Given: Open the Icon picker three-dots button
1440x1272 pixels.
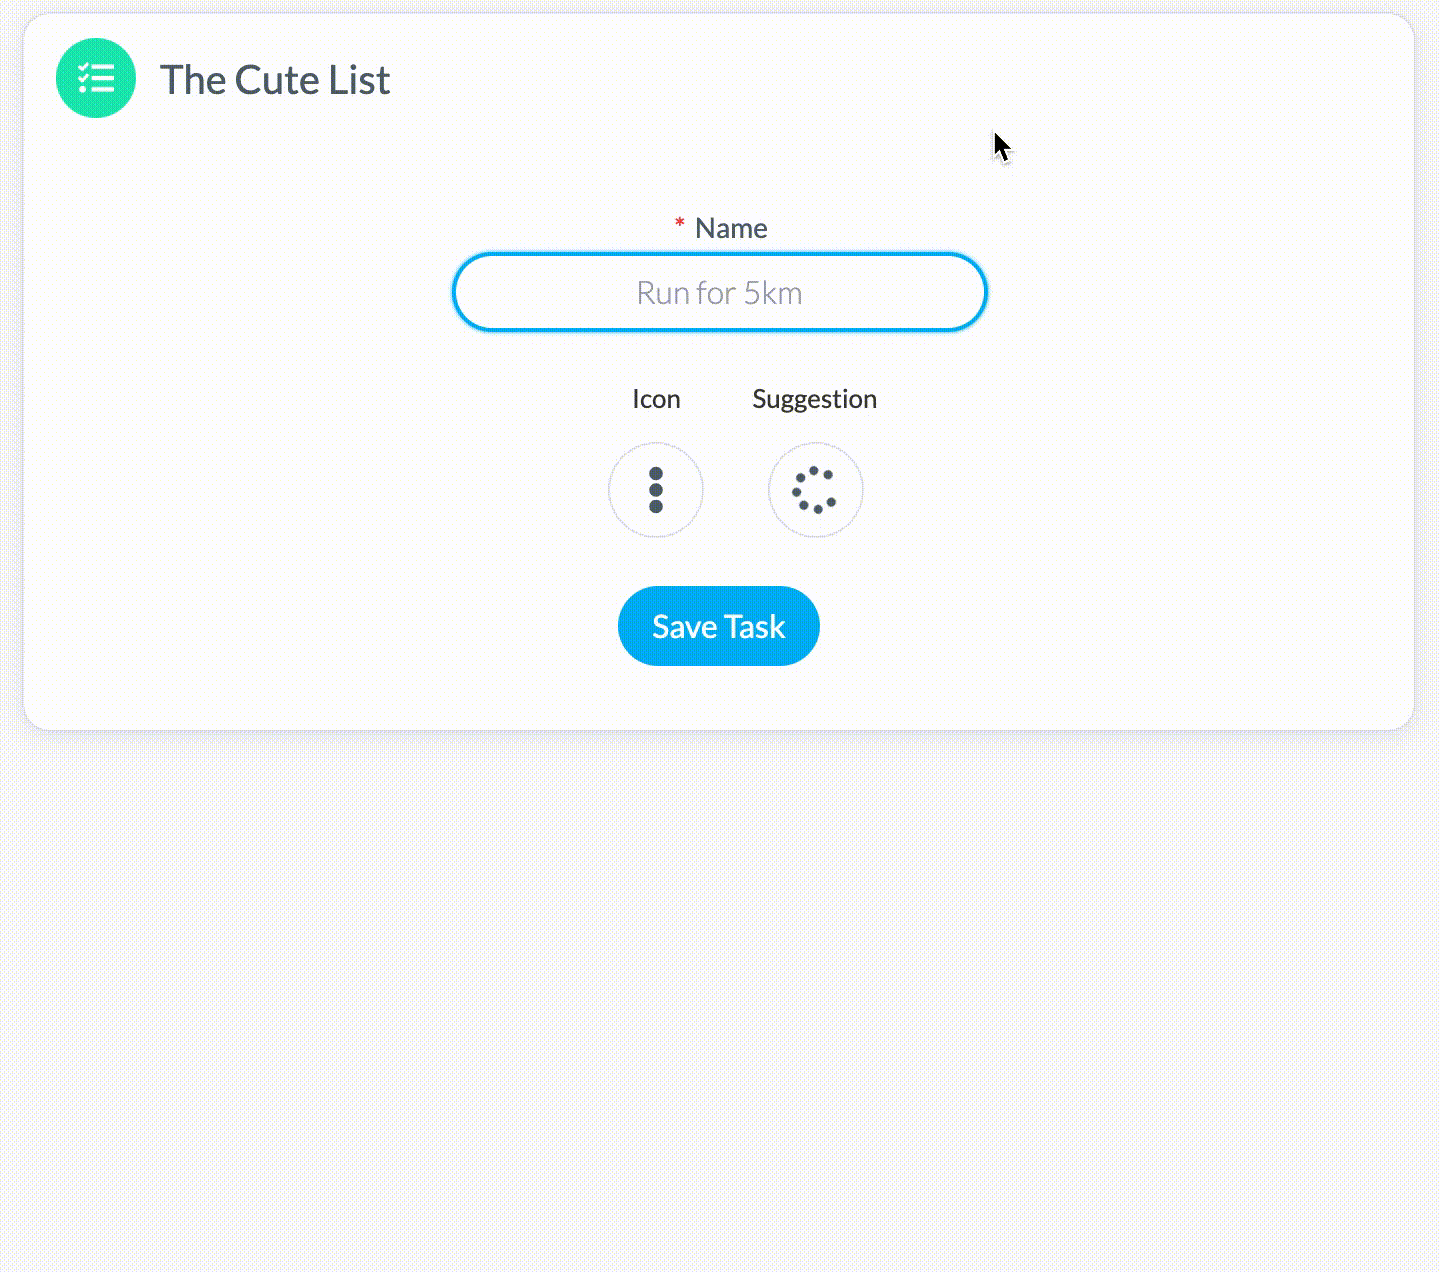Looking at the screenshot, I should click(x=656, y=490).
